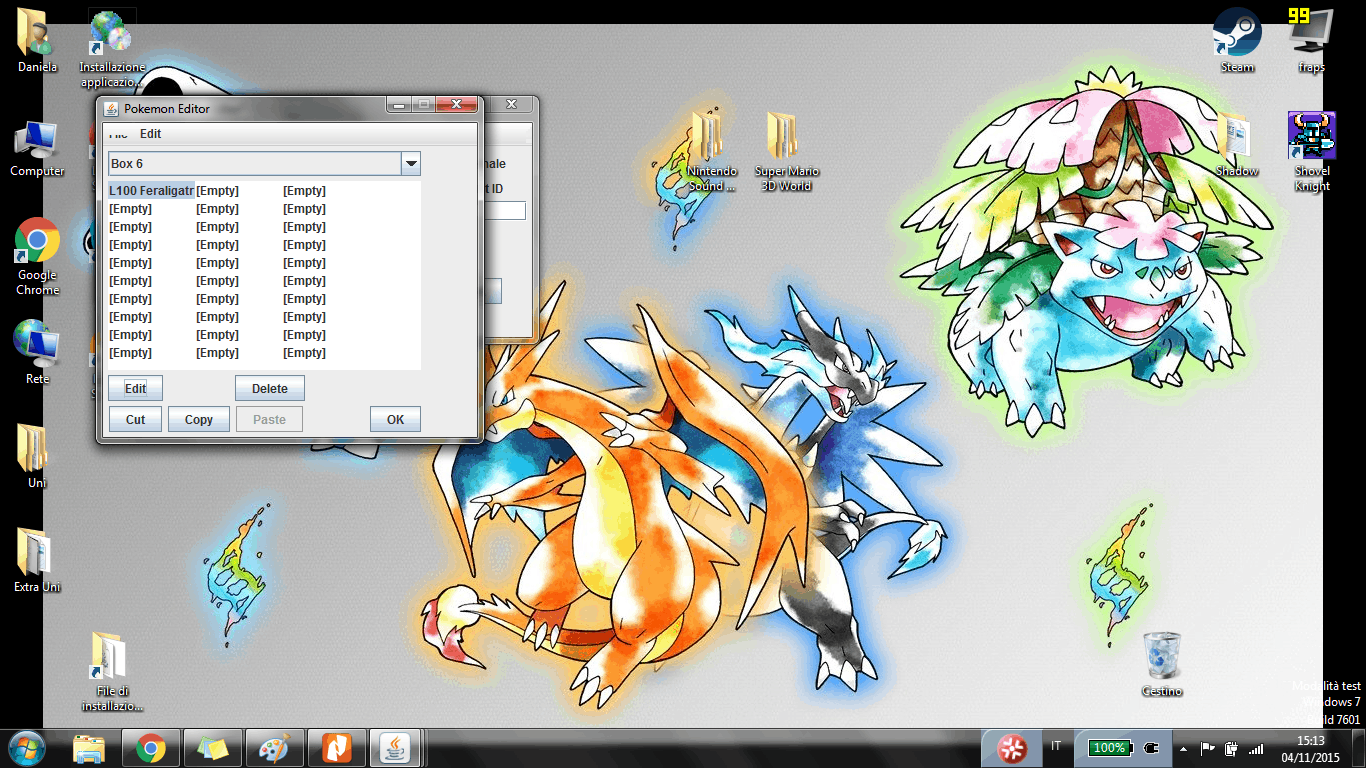Select the Shovel Knight shortcut
The width and height of the screenshot is (1366, 768).
pos(1311,152)
